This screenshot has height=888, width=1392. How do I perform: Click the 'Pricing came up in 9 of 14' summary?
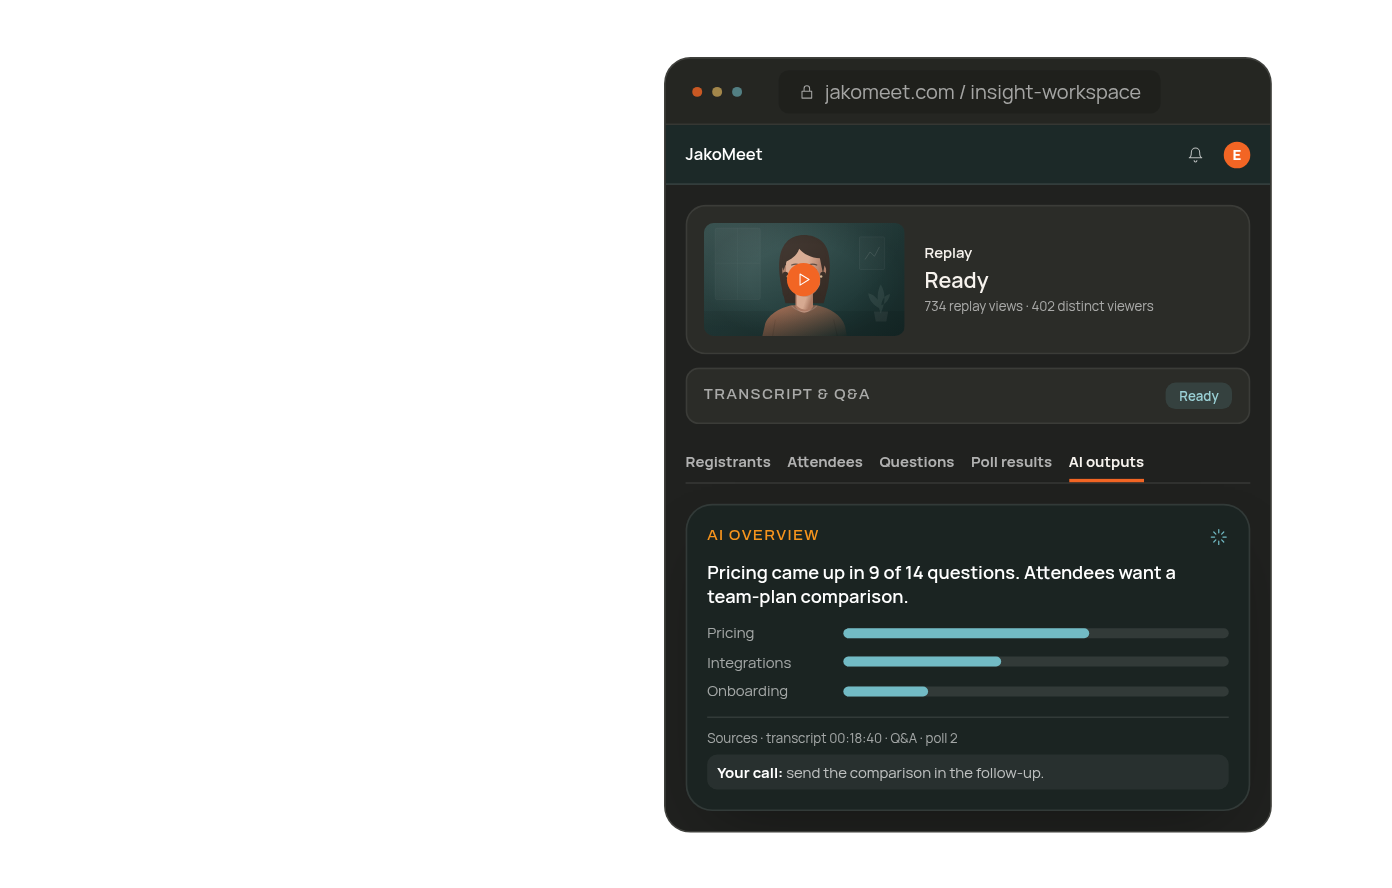coord(941,585)
